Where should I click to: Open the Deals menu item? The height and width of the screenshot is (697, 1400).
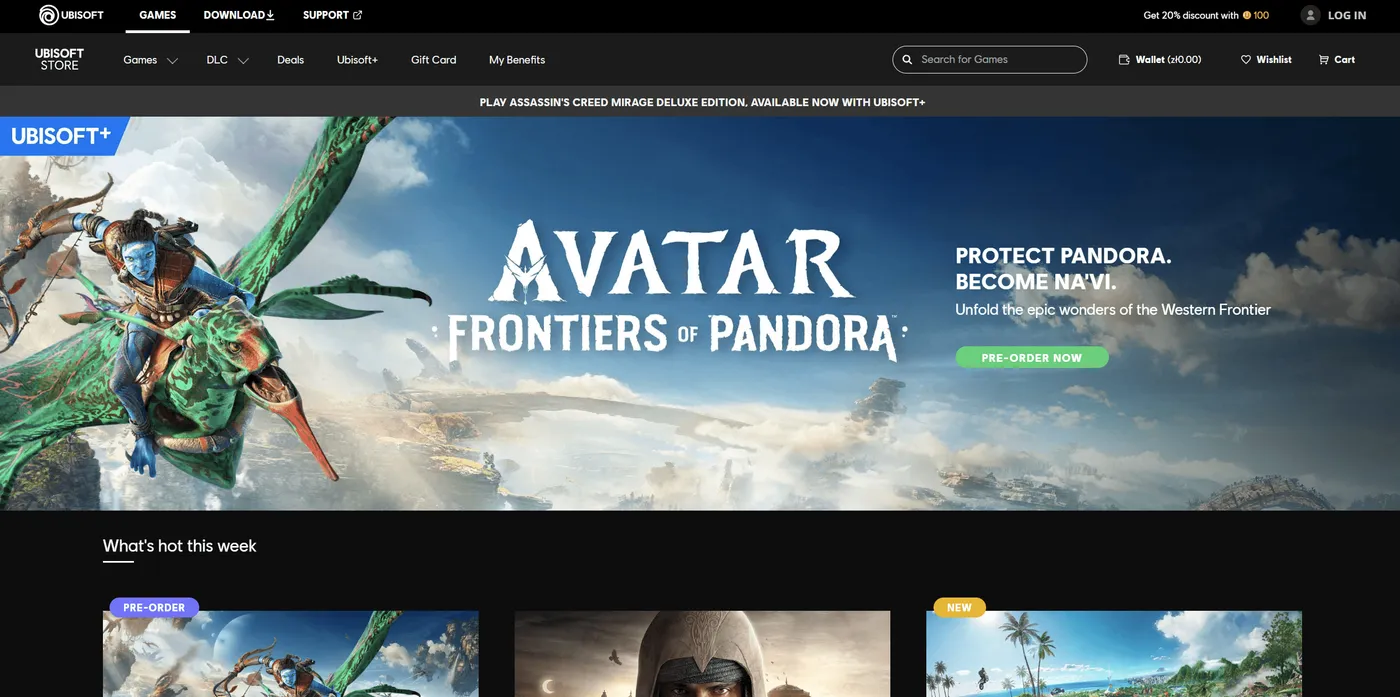[290, 59]
